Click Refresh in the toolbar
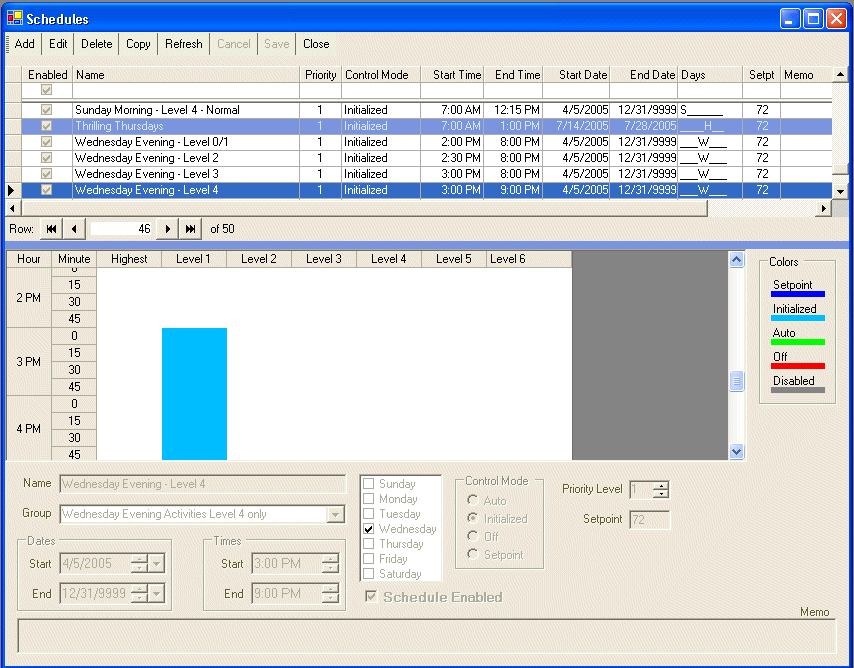 184,44
